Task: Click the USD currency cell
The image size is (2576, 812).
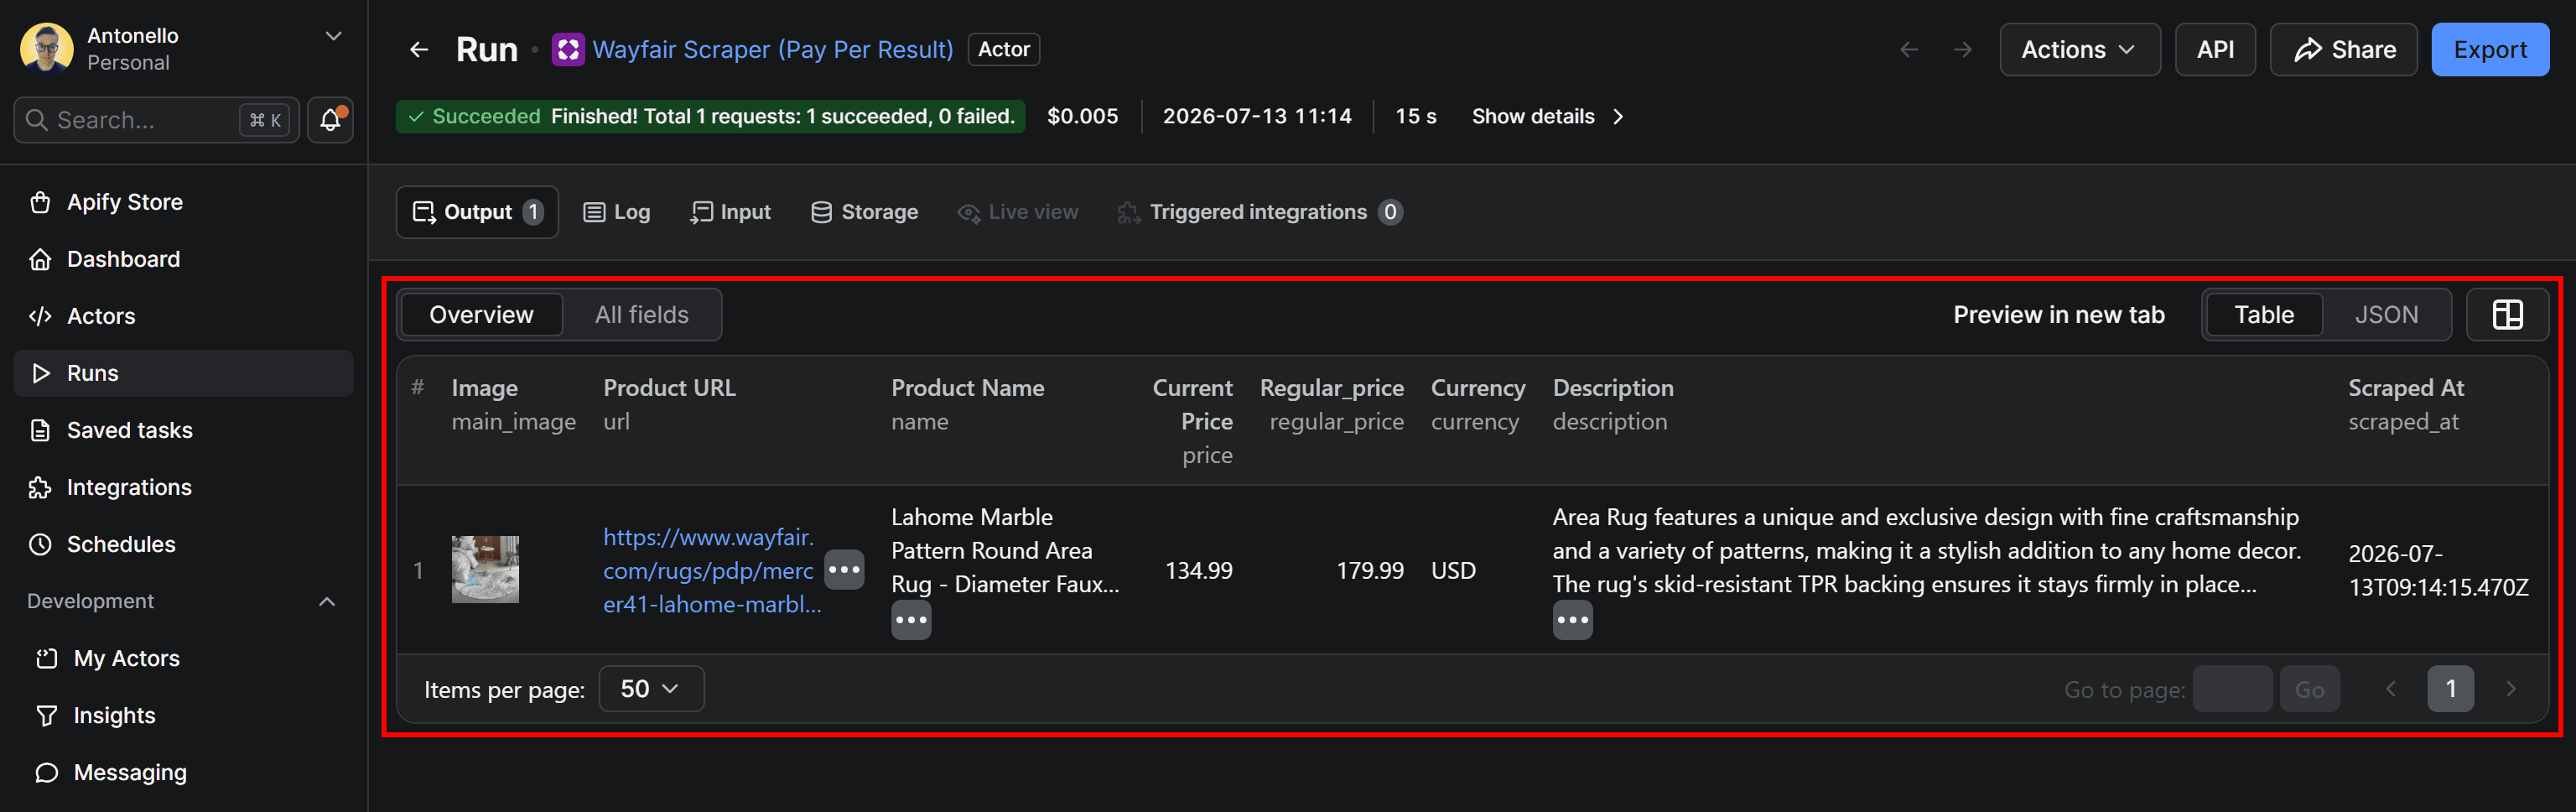Action: click(x=1453, y=571)
